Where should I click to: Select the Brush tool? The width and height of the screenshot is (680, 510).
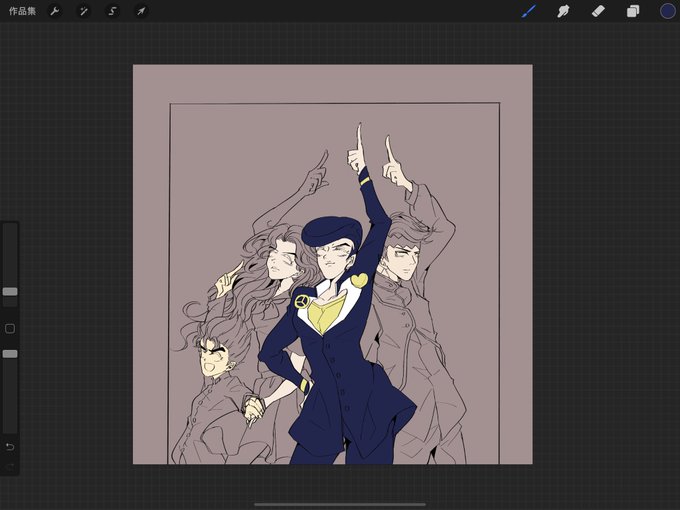click(529, 11)
